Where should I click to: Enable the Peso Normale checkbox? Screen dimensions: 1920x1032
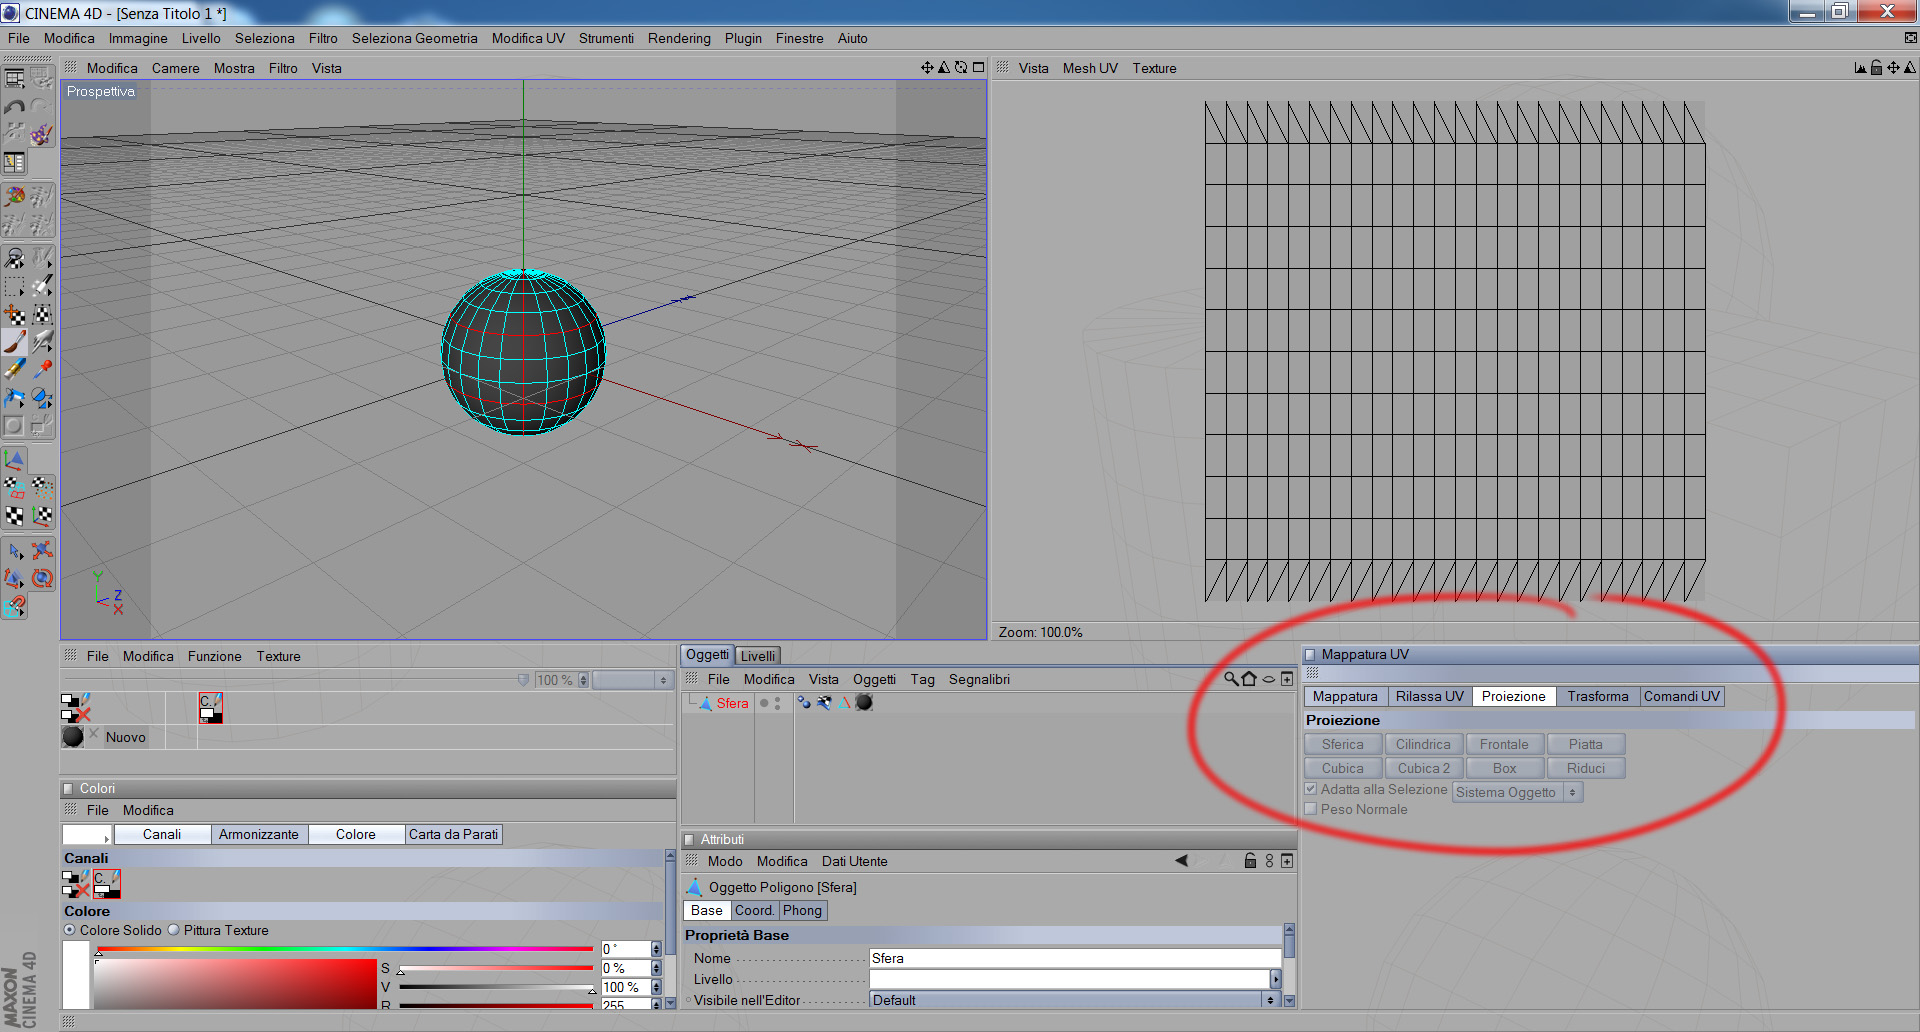tap(1311, 809)
